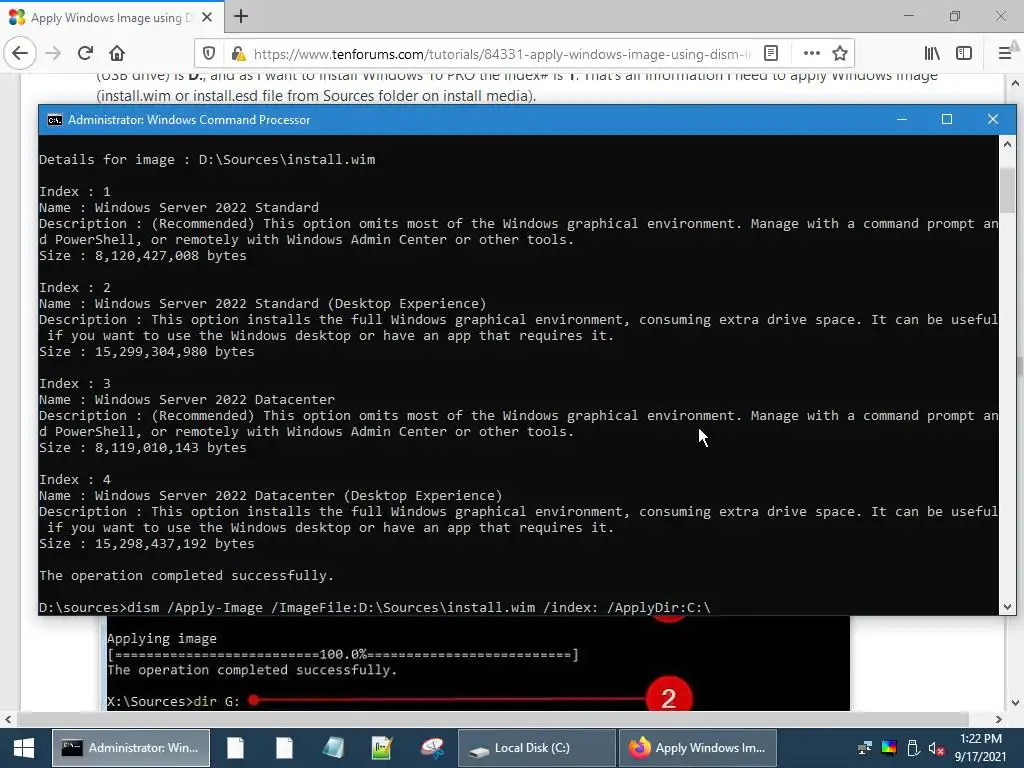Click 'X:\Sources>dir G:' text in page
The height and width of the screenshot is (768, 1024).
[173, 701]
